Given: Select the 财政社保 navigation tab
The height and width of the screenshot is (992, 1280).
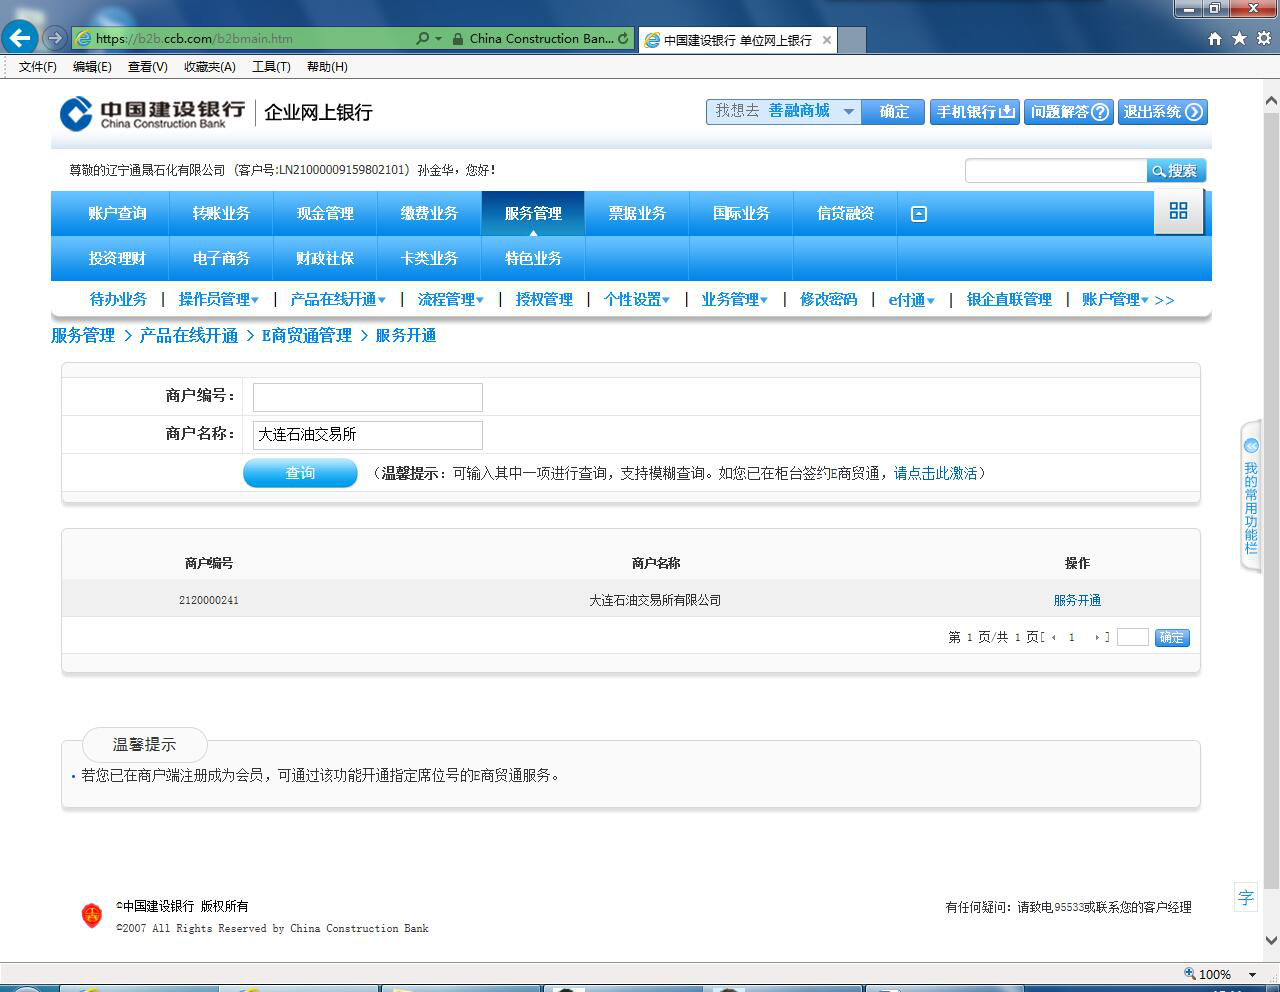Looking at the screenshot, I should coord(325,259).
